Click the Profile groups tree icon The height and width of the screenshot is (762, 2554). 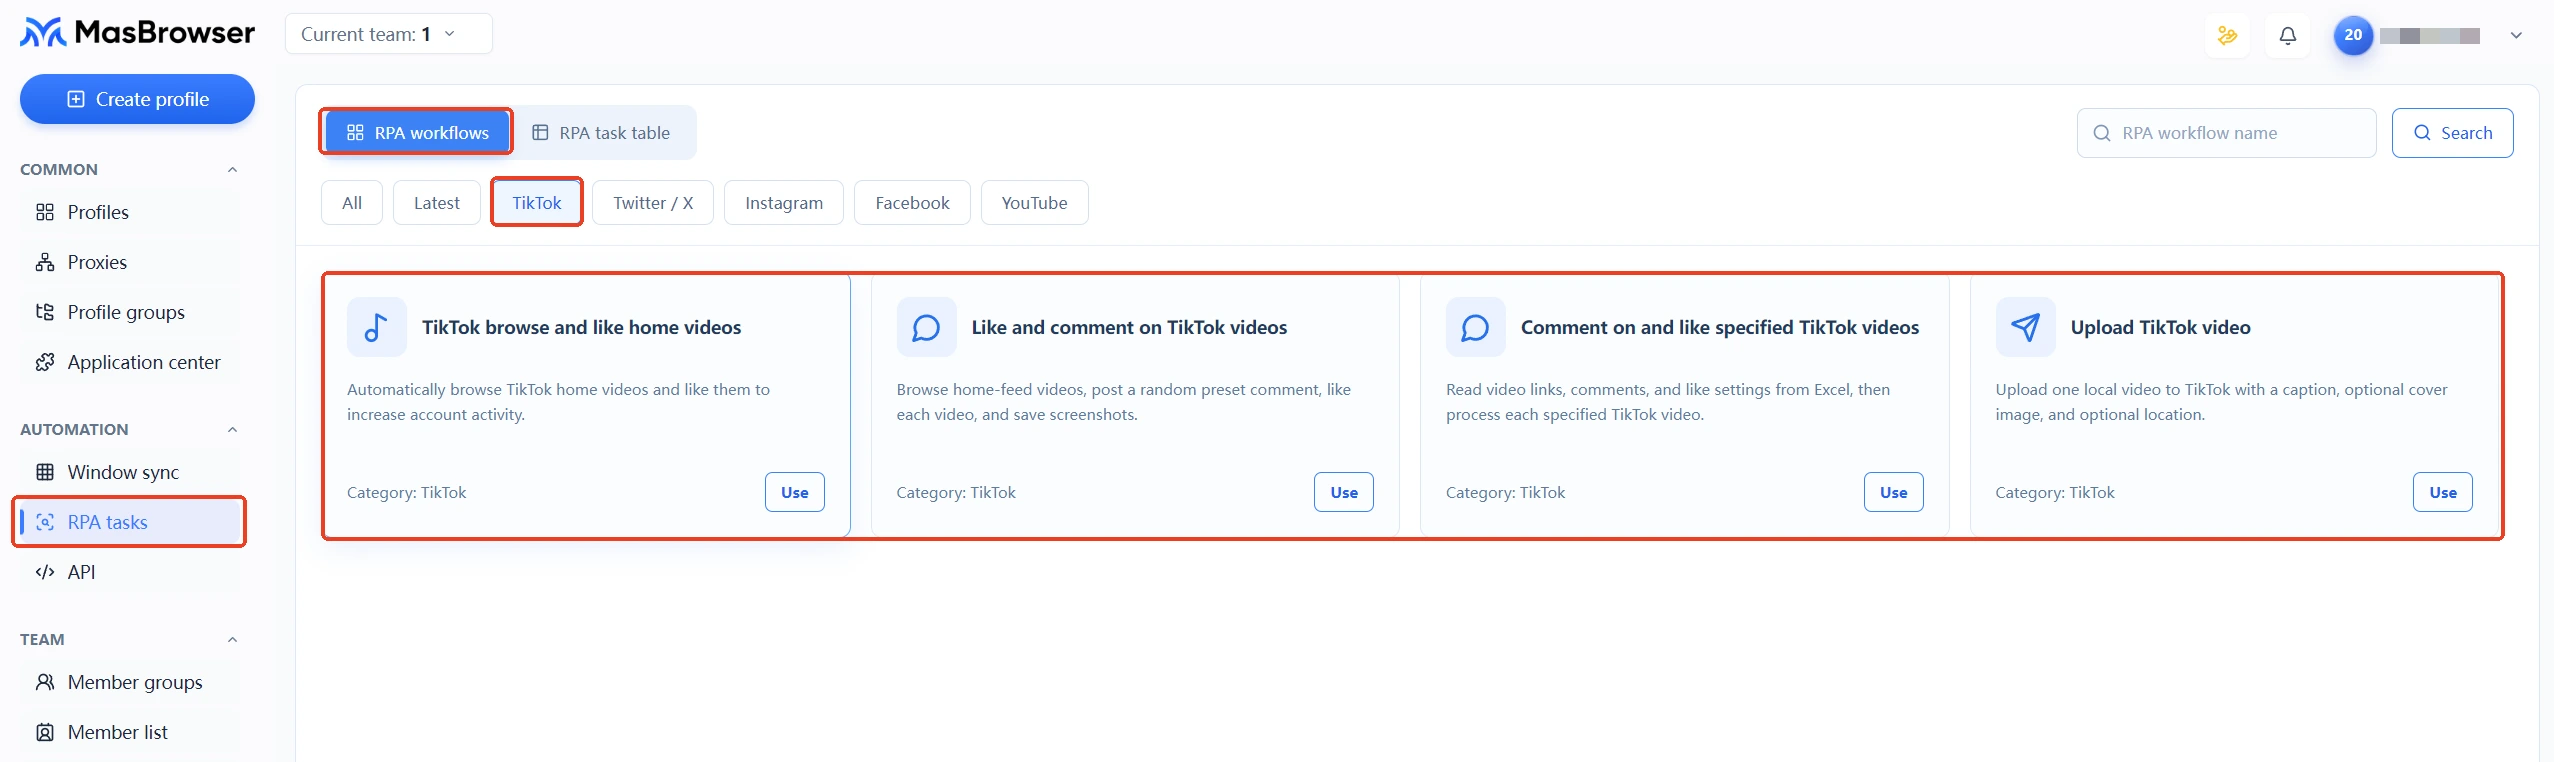pos(45,312)
